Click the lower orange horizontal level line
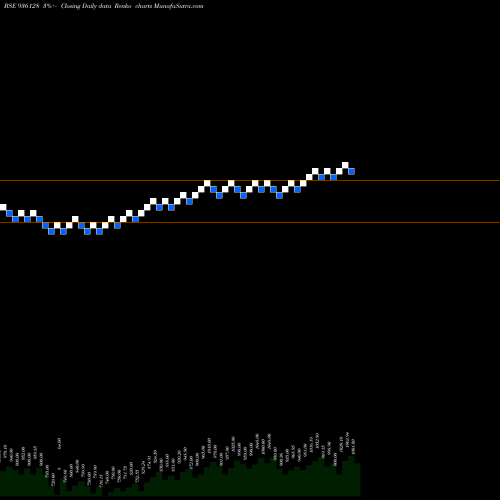Screen dimensions: 500x500 point(250,222)
